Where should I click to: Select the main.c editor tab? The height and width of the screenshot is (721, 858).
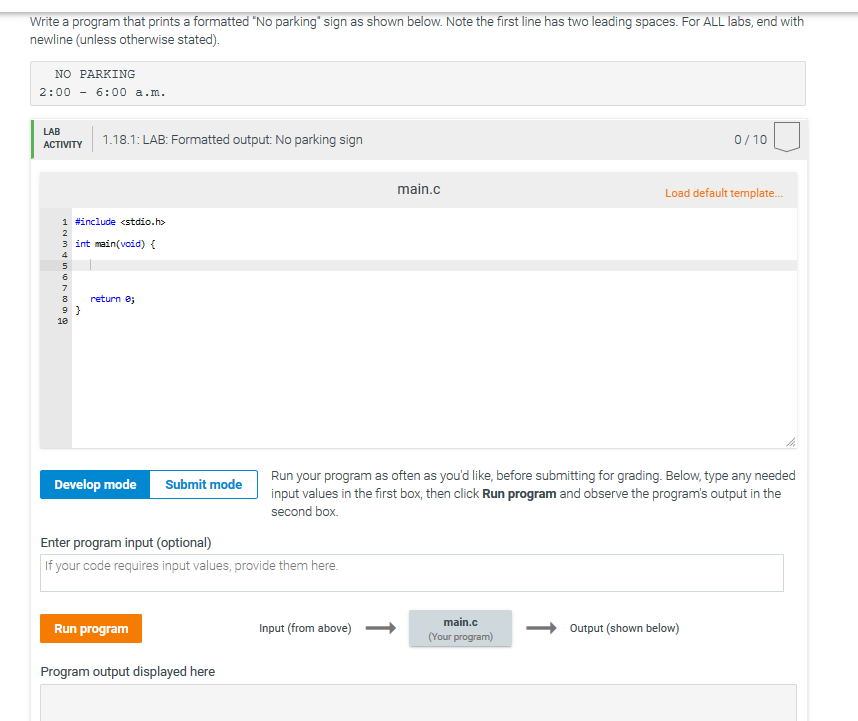418,187
